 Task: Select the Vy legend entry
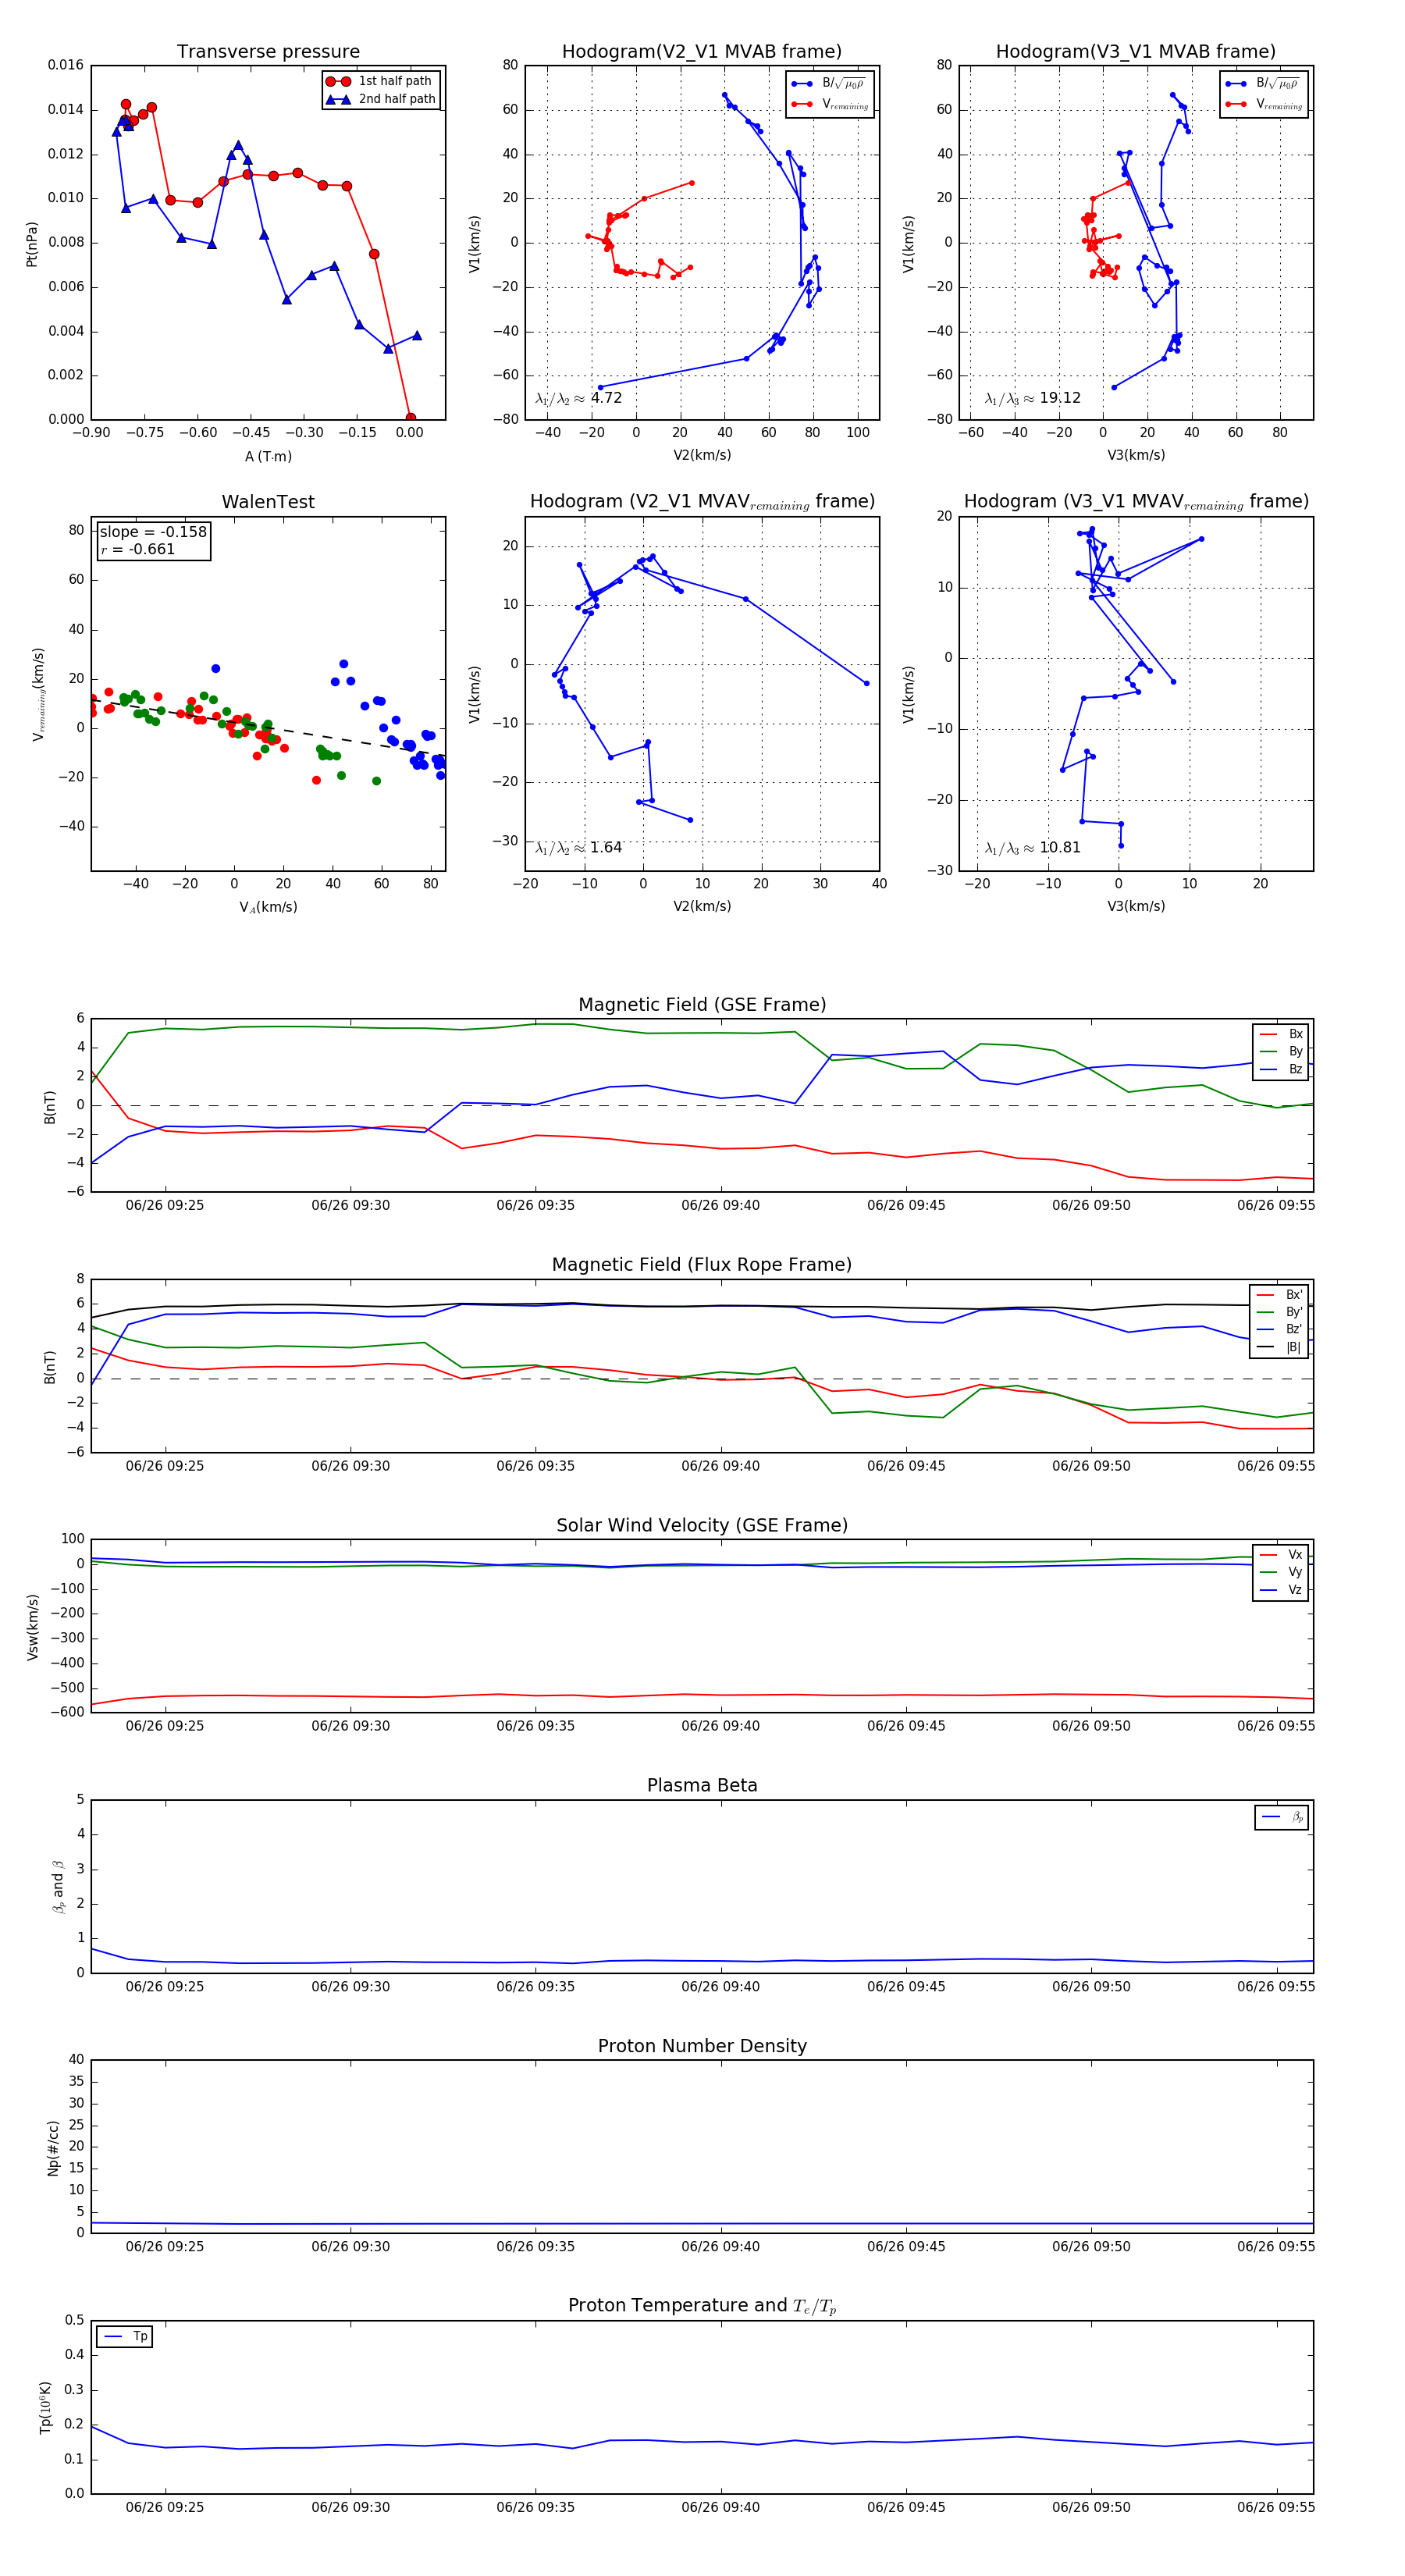pos(1281,1572)
